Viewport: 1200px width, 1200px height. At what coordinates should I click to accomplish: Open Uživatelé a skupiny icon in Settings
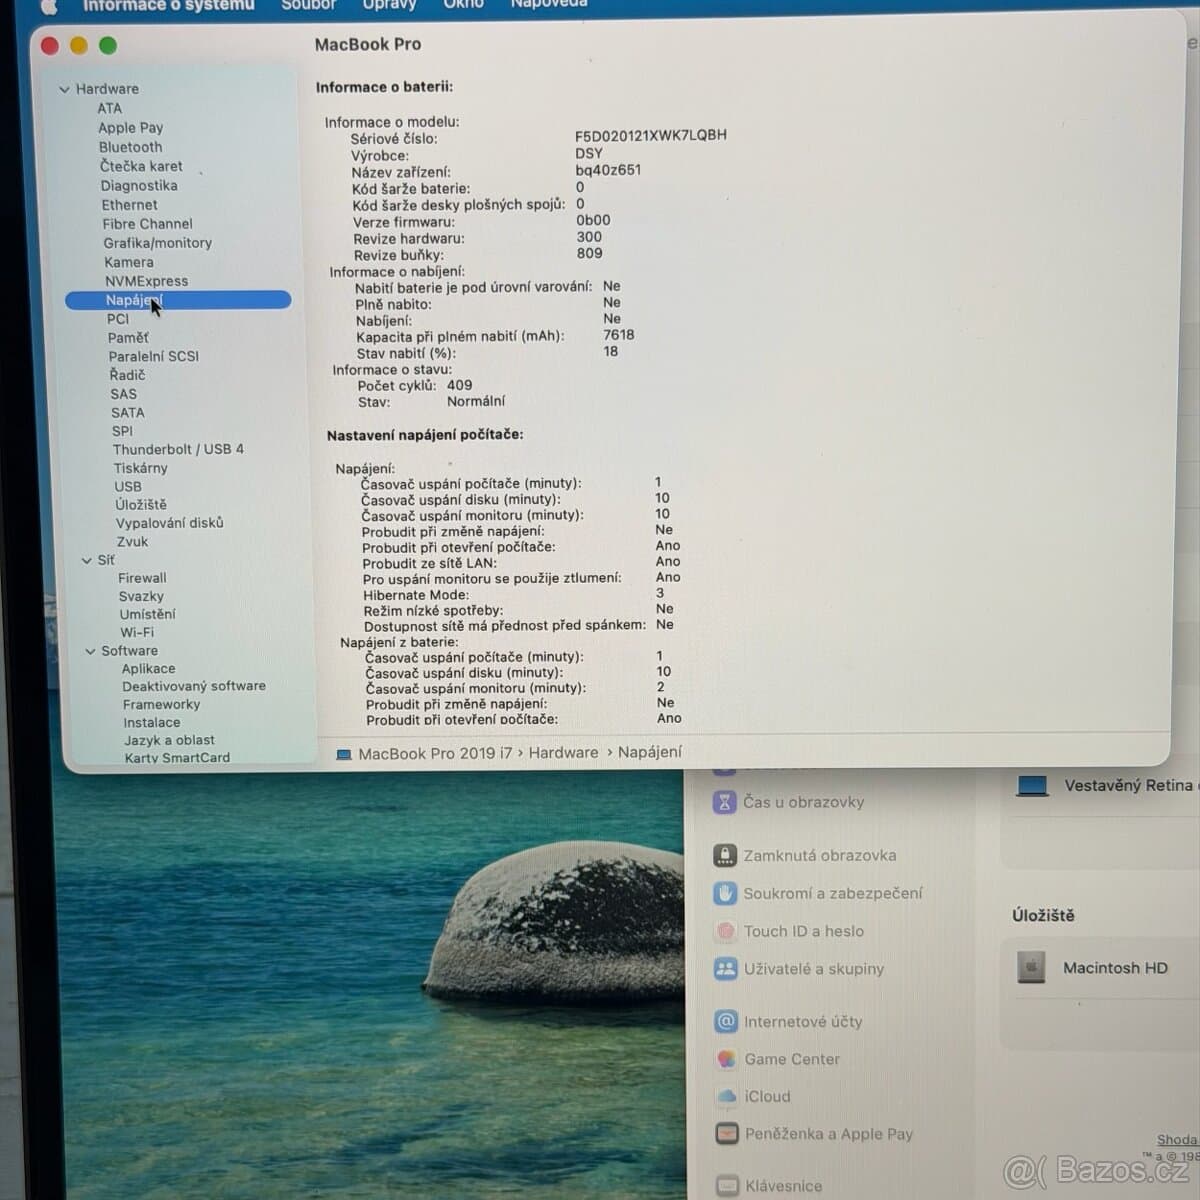point(725,969)
